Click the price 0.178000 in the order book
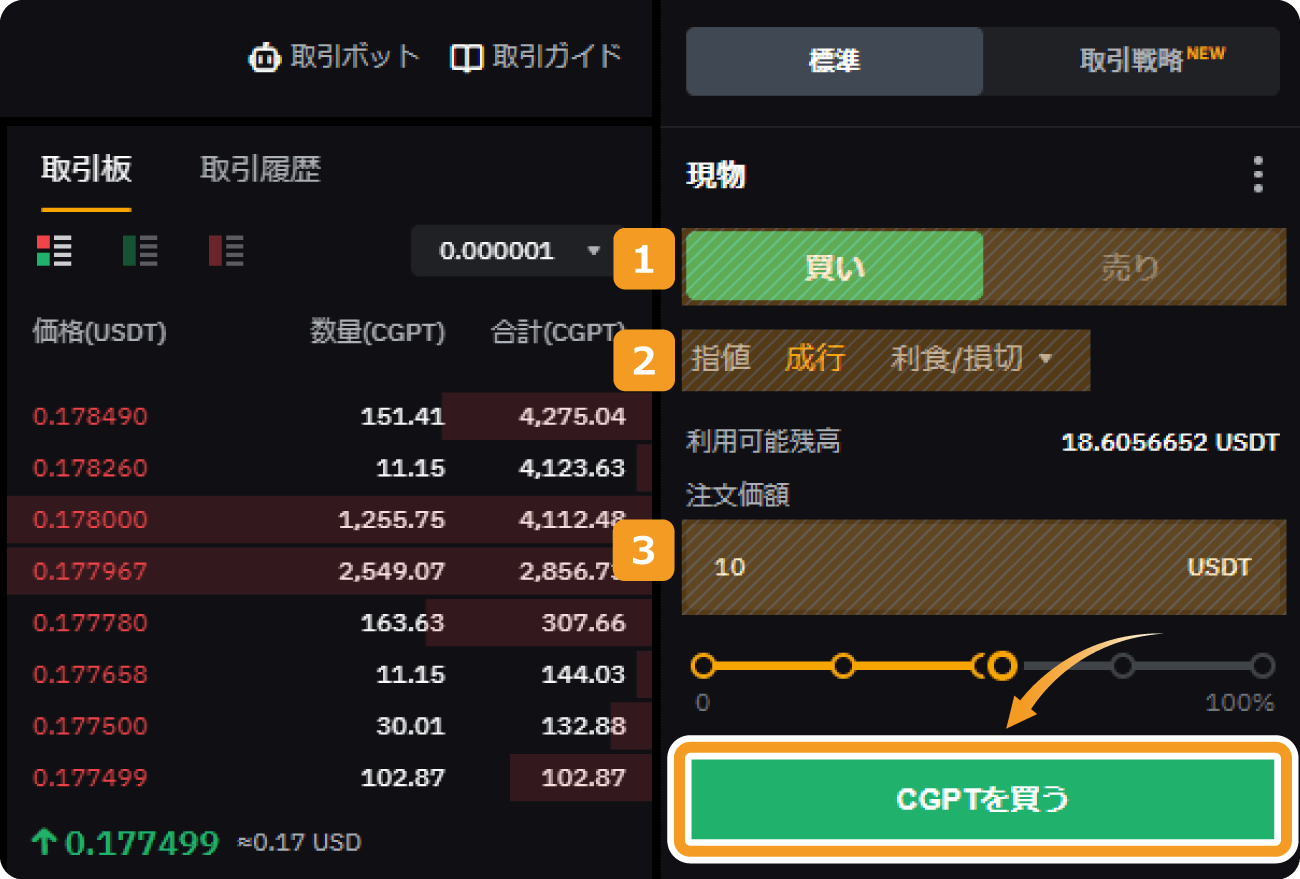 pos(90,520)
